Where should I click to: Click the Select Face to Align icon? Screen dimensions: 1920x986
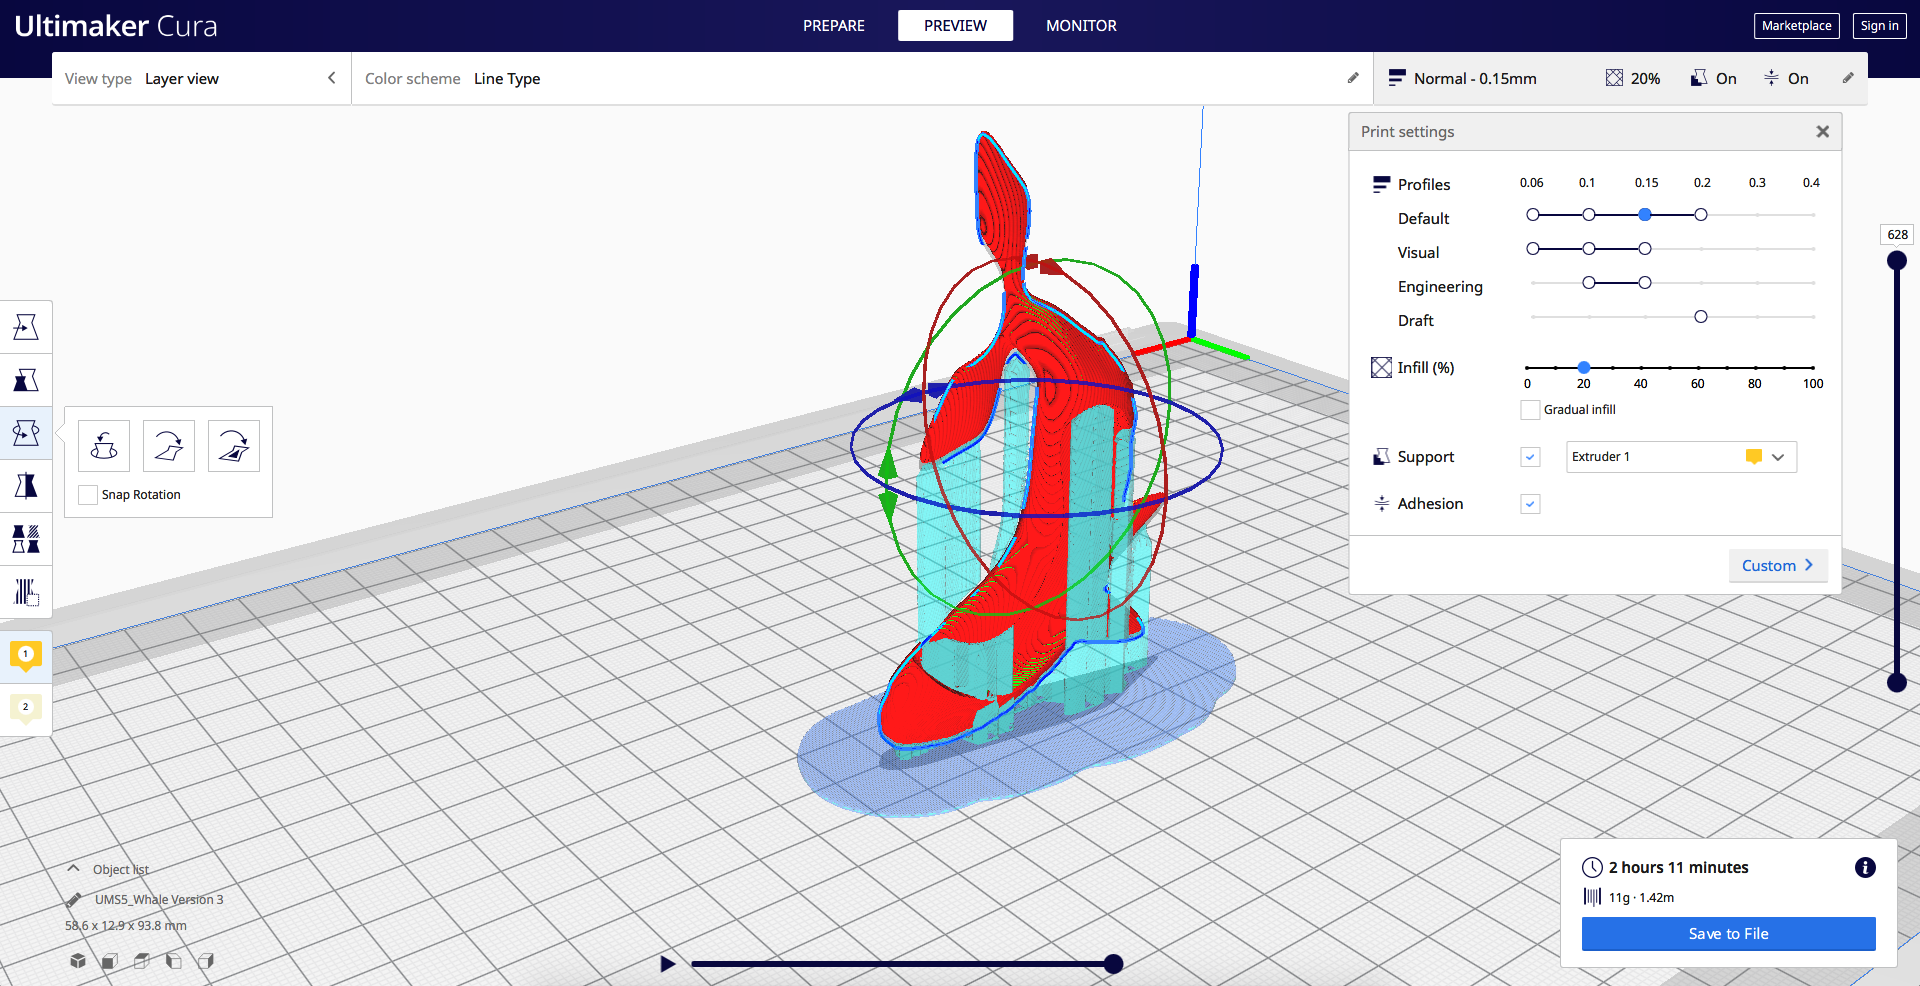[x=234, y=446]
